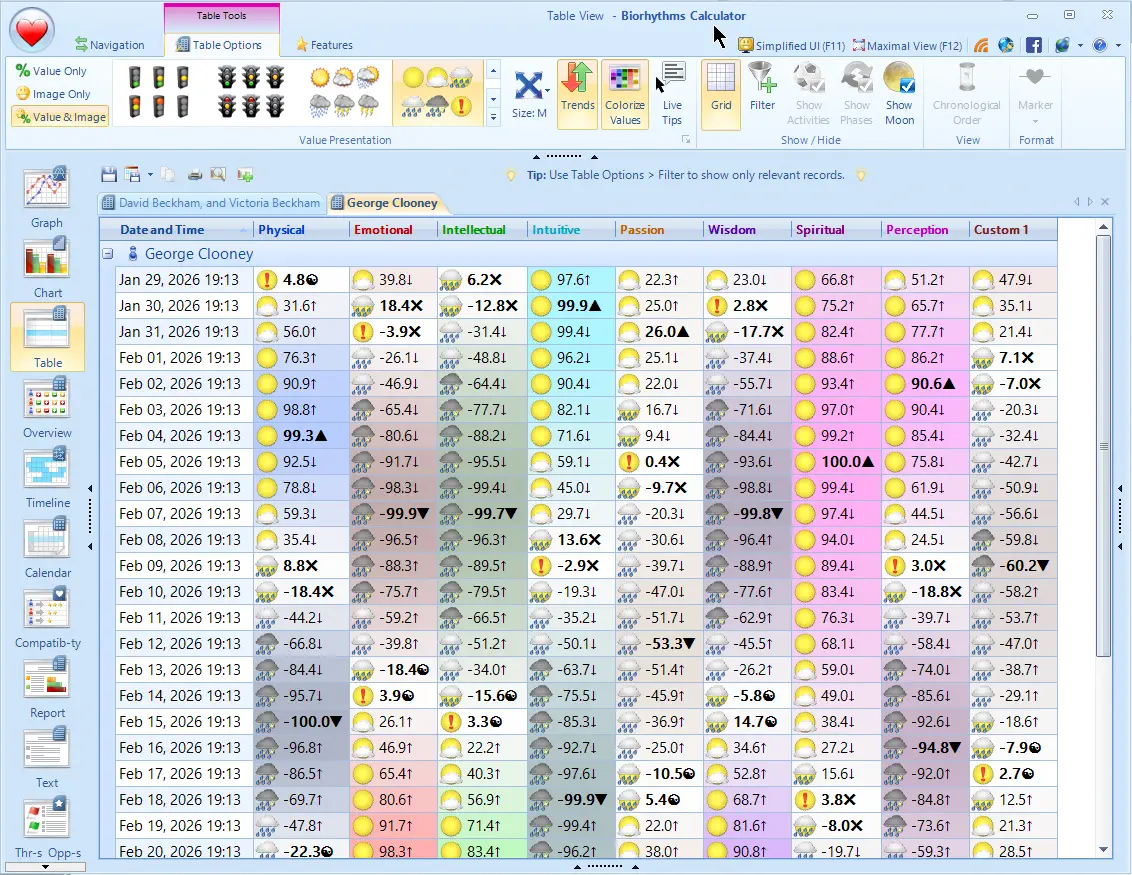
Task: Expand the help menu dropdown arrow
Action: (x=1116, y=44)
